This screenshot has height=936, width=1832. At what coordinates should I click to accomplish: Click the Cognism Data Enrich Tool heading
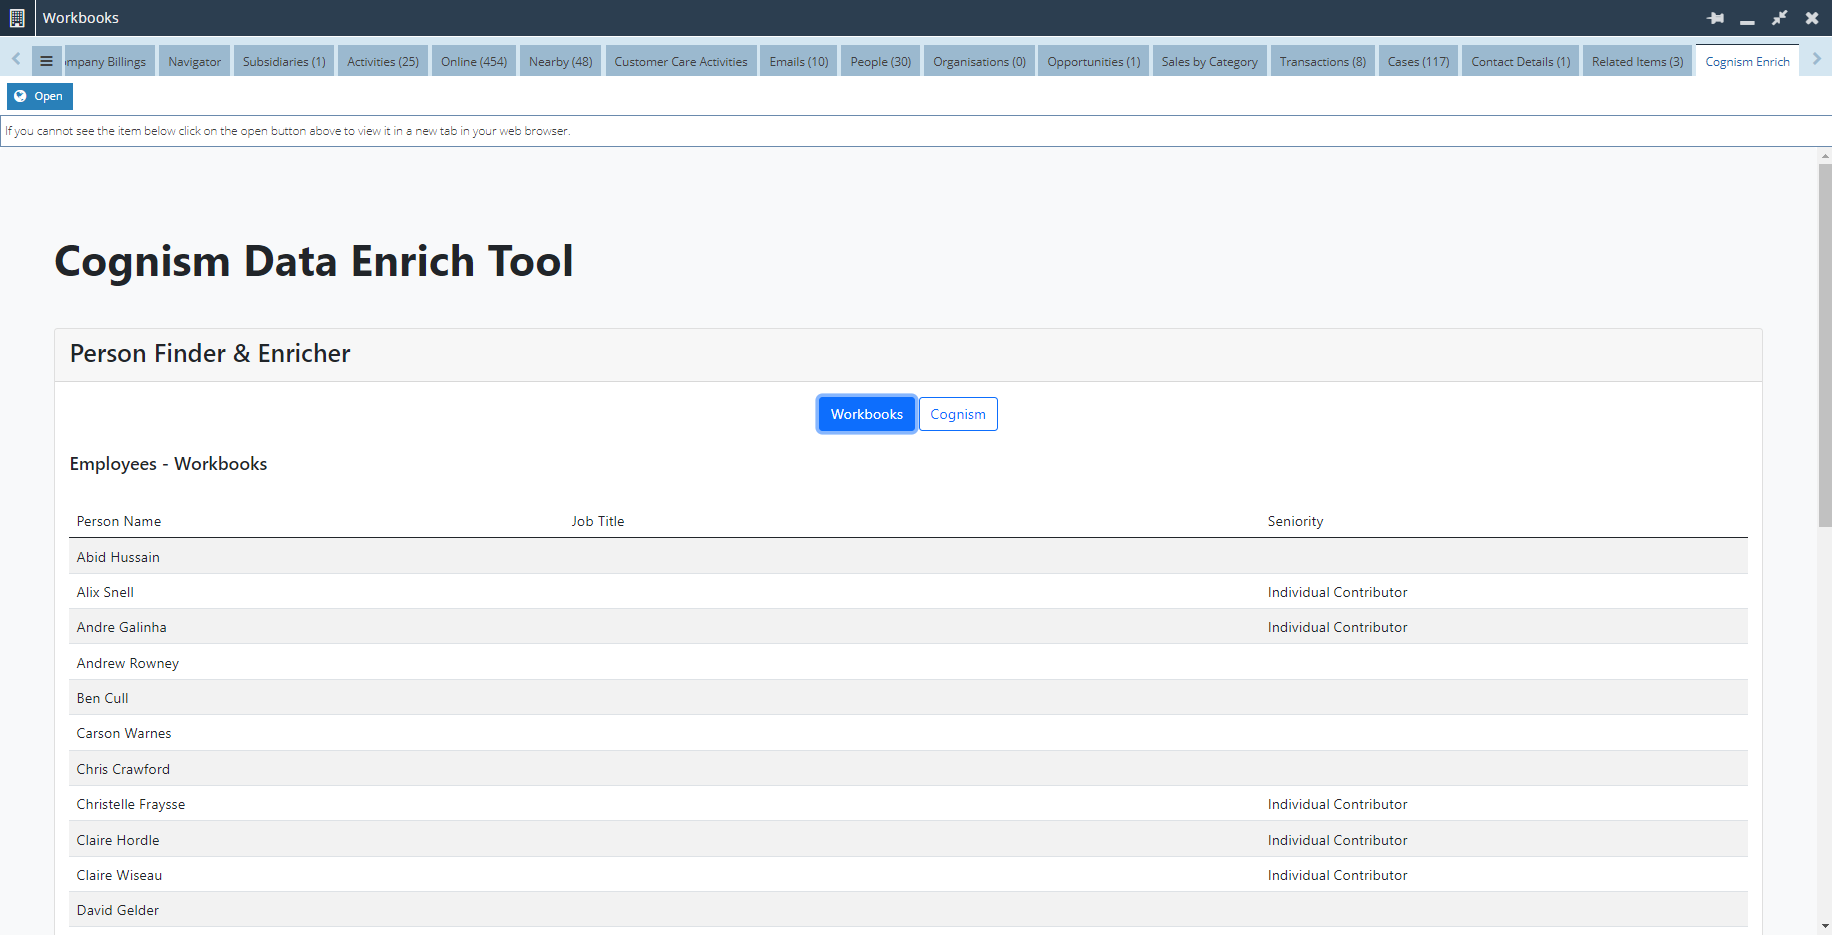pyautogui.click(x=313, y=262)
